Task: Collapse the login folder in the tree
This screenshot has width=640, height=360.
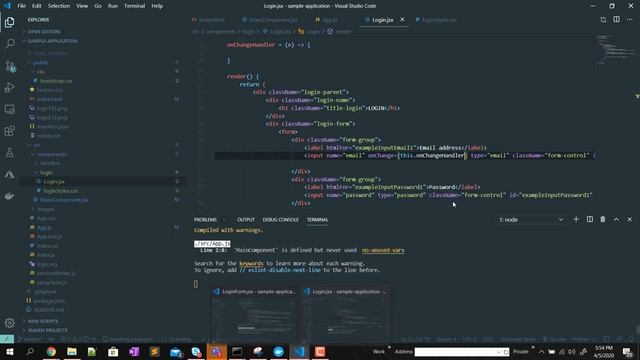Action: tap(46, 172)
